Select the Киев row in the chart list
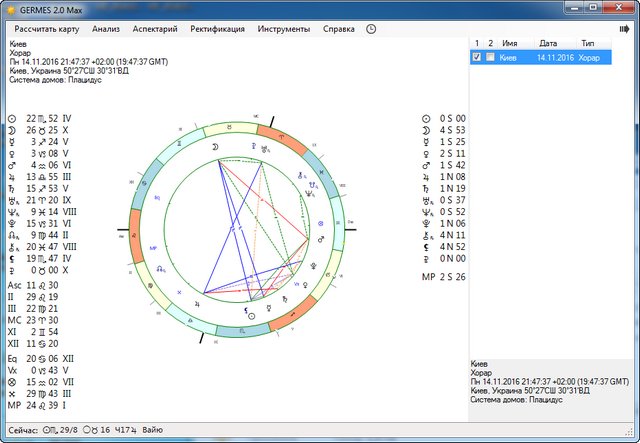 pyautogui.click(x=550, y=58)
